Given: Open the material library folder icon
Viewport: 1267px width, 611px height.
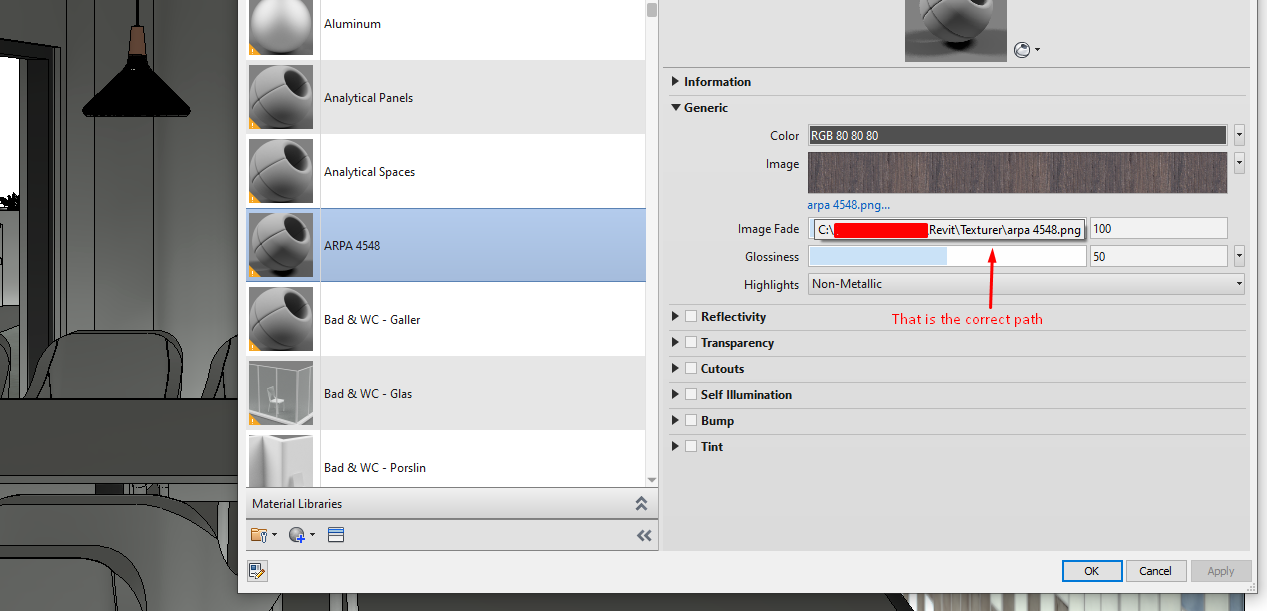Looking at the screenshot, I should (263, 535).
